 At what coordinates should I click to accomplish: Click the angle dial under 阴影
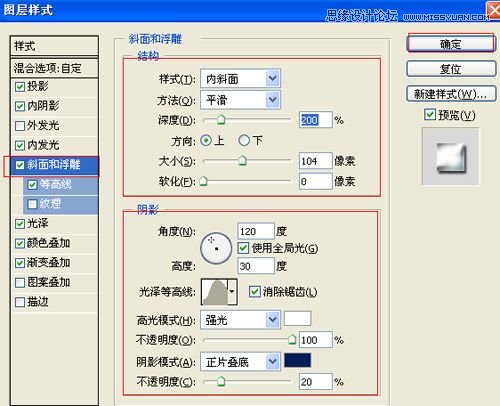216,248
